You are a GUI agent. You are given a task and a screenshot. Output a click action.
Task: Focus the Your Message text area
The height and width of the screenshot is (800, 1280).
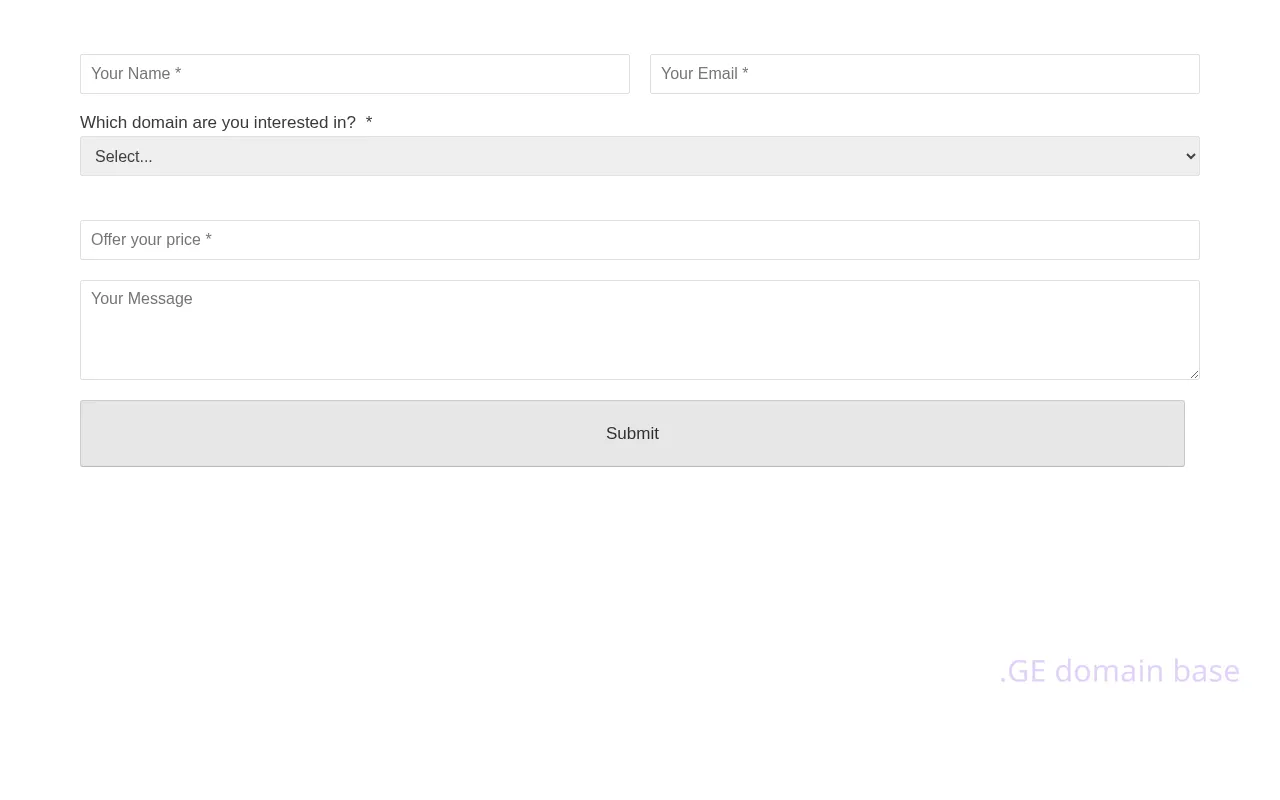click(640, 330)
